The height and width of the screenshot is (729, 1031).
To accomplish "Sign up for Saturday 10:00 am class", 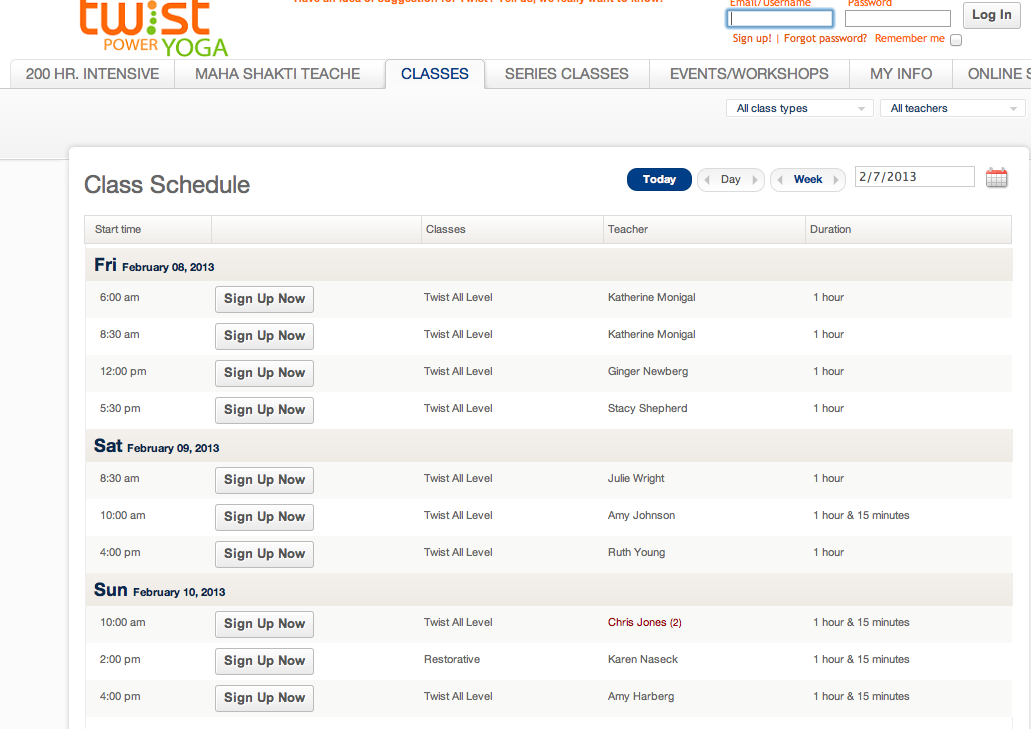I will pyautogui.click(x=264, y=517).
